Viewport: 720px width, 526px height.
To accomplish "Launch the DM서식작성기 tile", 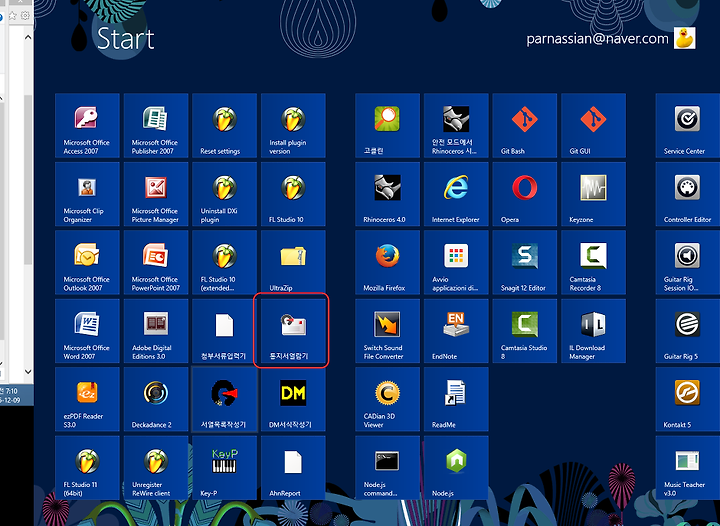I will 293,399.
